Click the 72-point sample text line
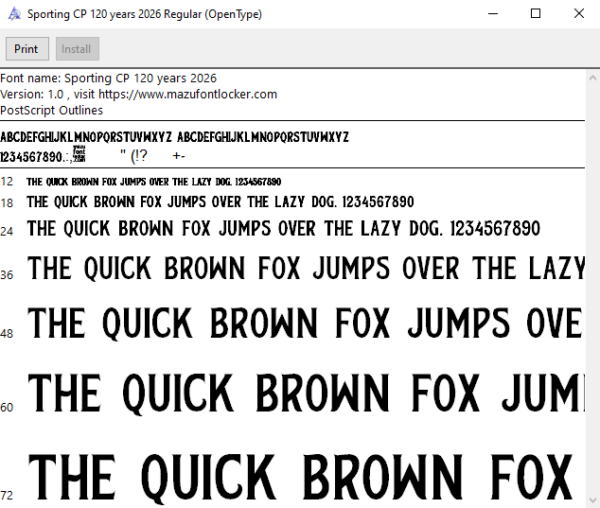This screenshot has width=600, height=508. point(301,478)
